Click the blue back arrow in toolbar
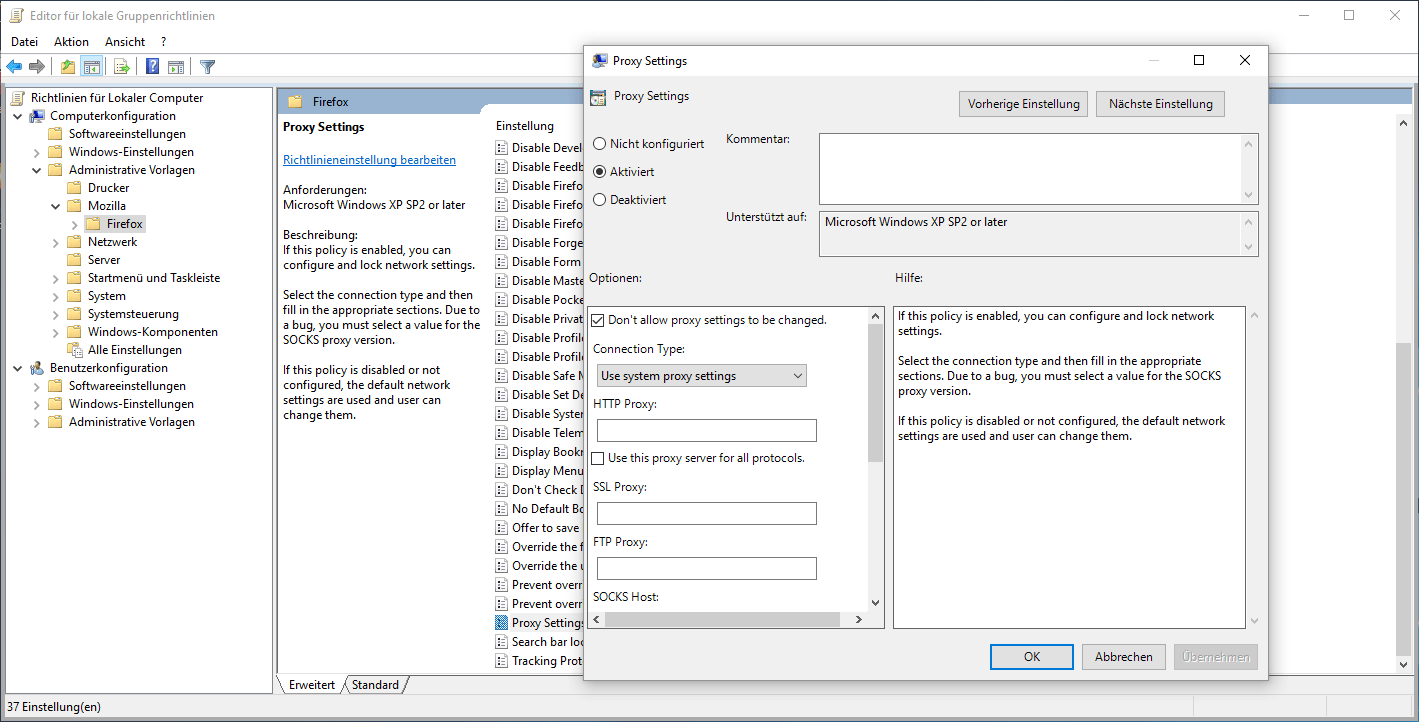1419x722 pixels. point(14,67)
